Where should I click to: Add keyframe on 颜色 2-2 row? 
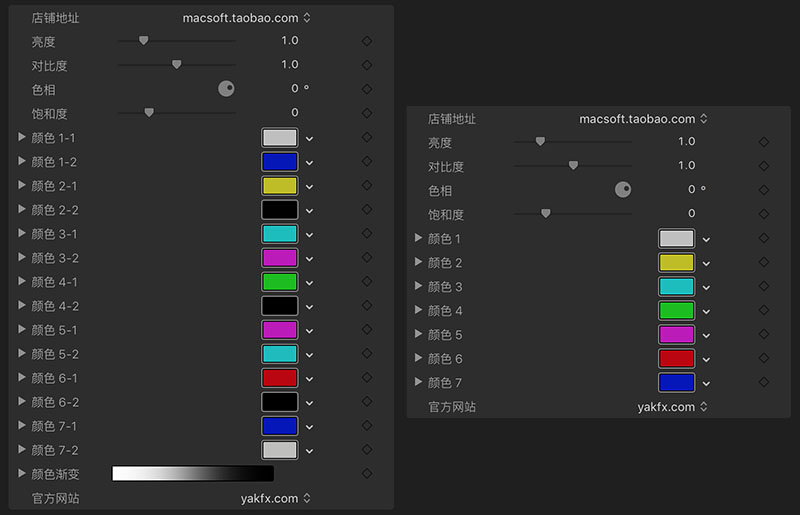coord(366,209)
